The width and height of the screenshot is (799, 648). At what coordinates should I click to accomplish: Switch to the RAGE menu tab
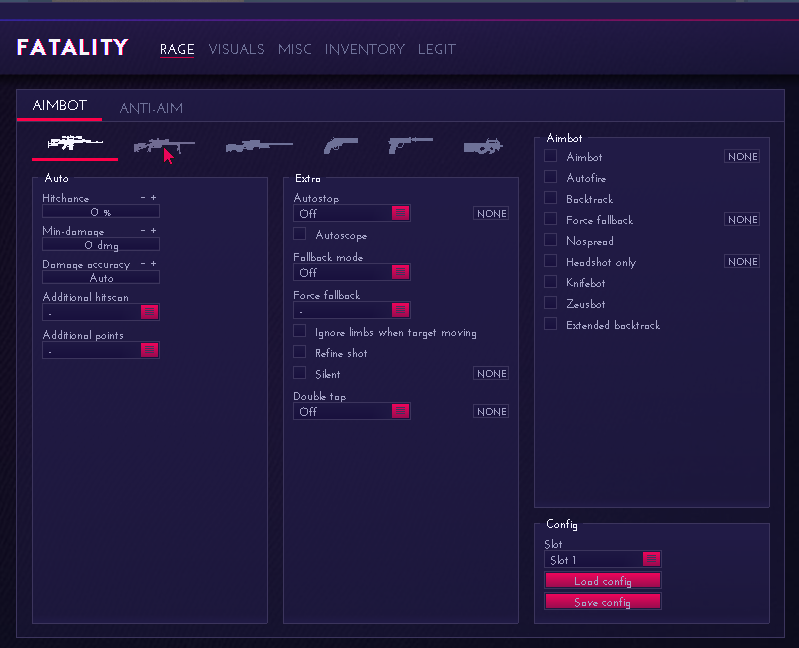177,49
